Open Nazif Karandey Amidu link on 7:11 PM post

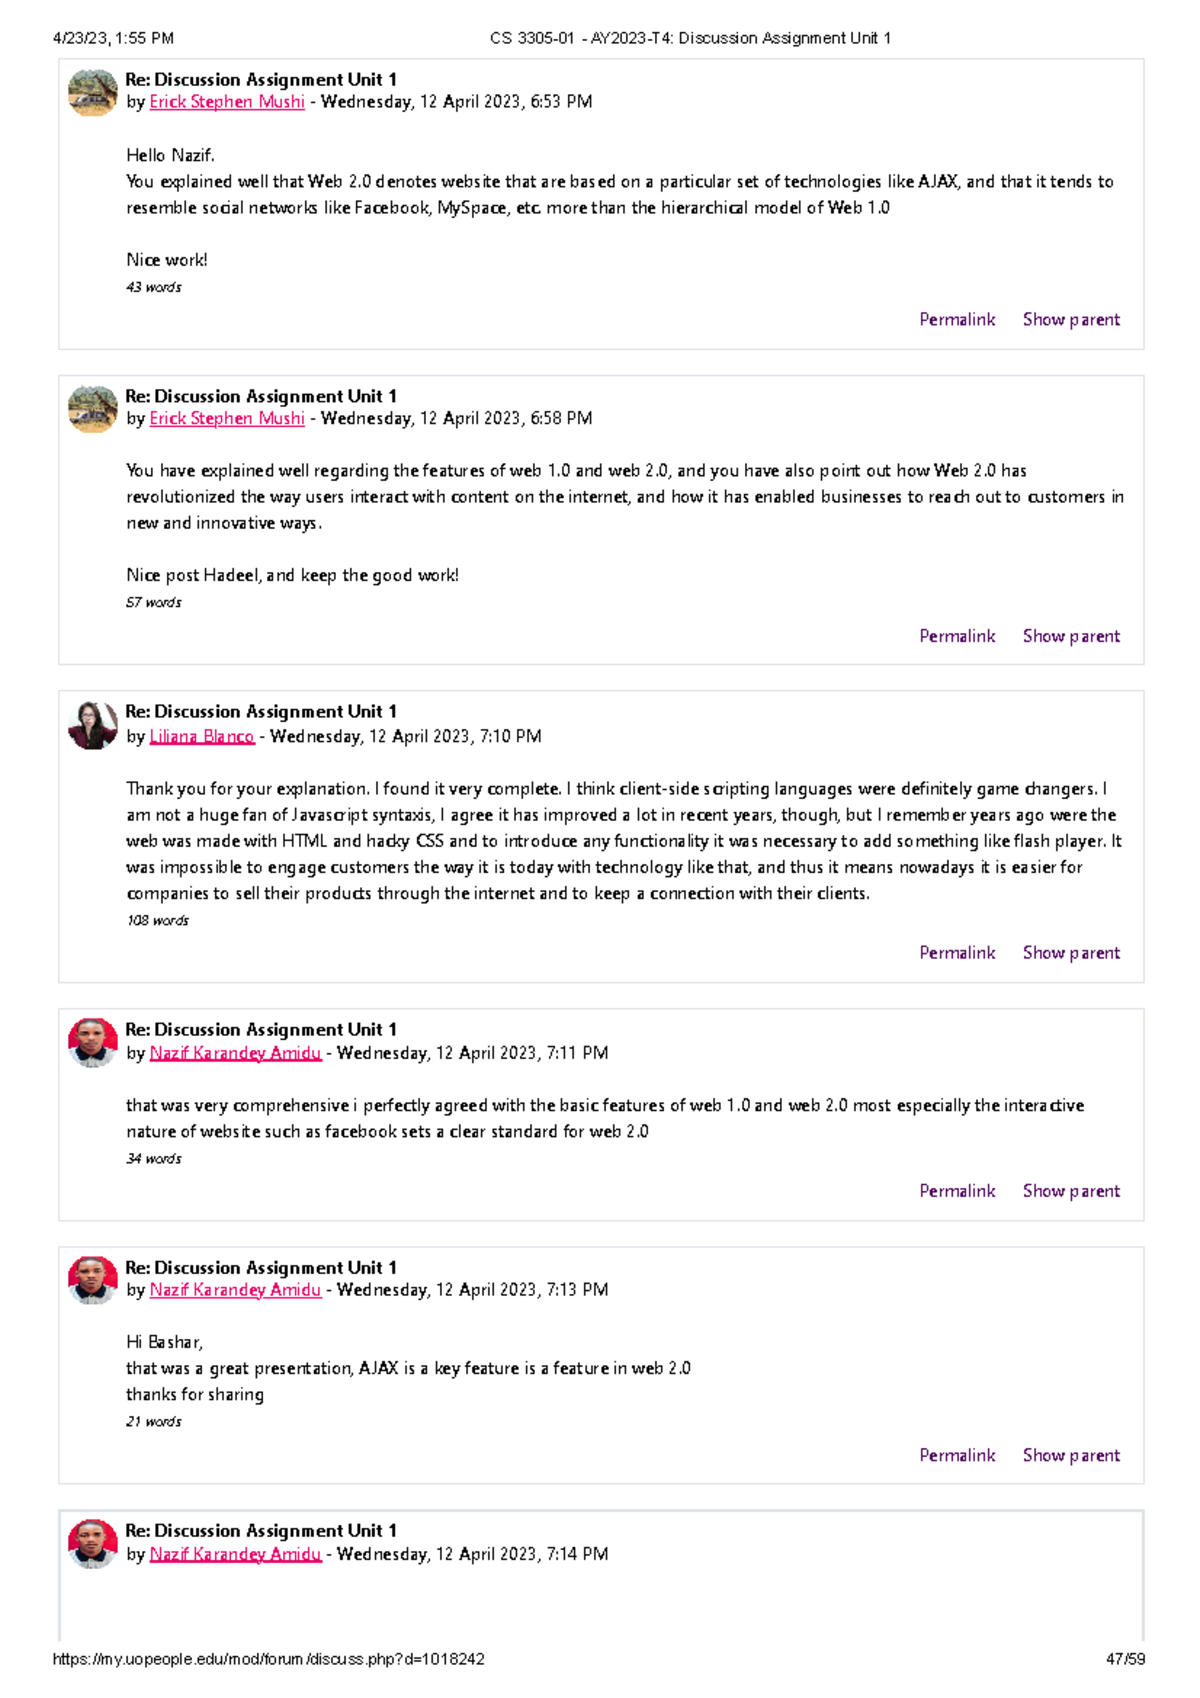point(235,1053)
